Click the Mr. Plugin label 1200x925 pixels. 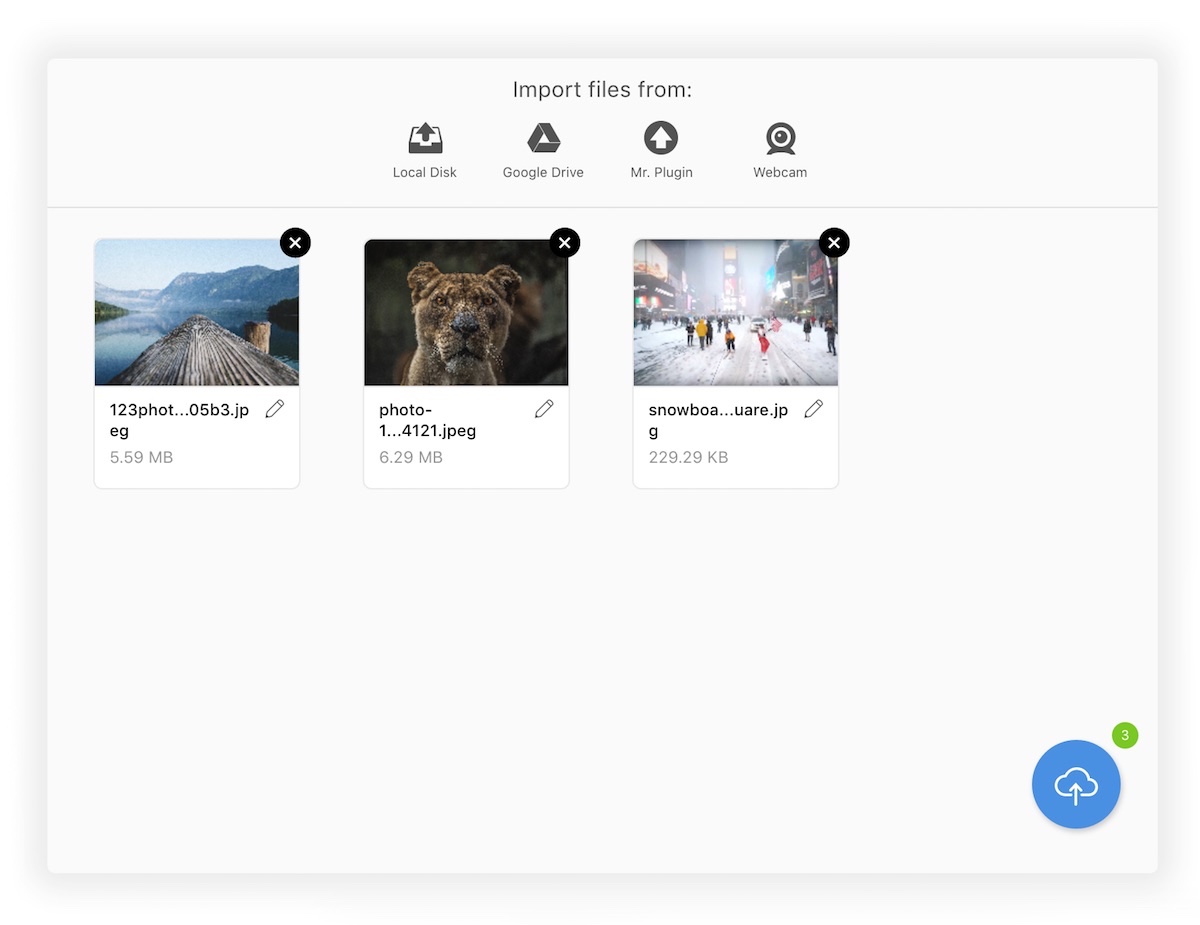click(661, 172)
